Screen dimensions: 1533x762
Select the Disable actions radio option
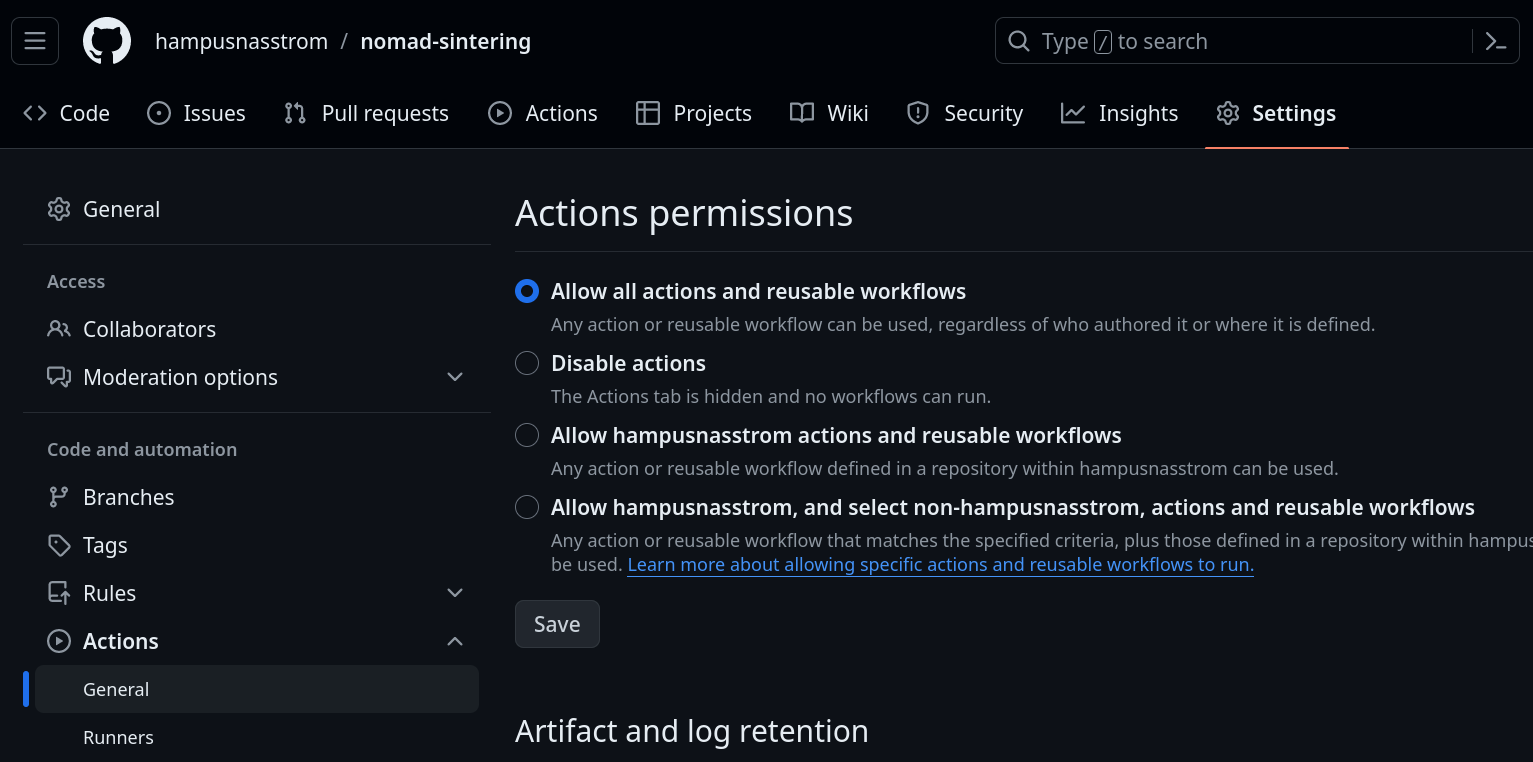tap(527, 363)
